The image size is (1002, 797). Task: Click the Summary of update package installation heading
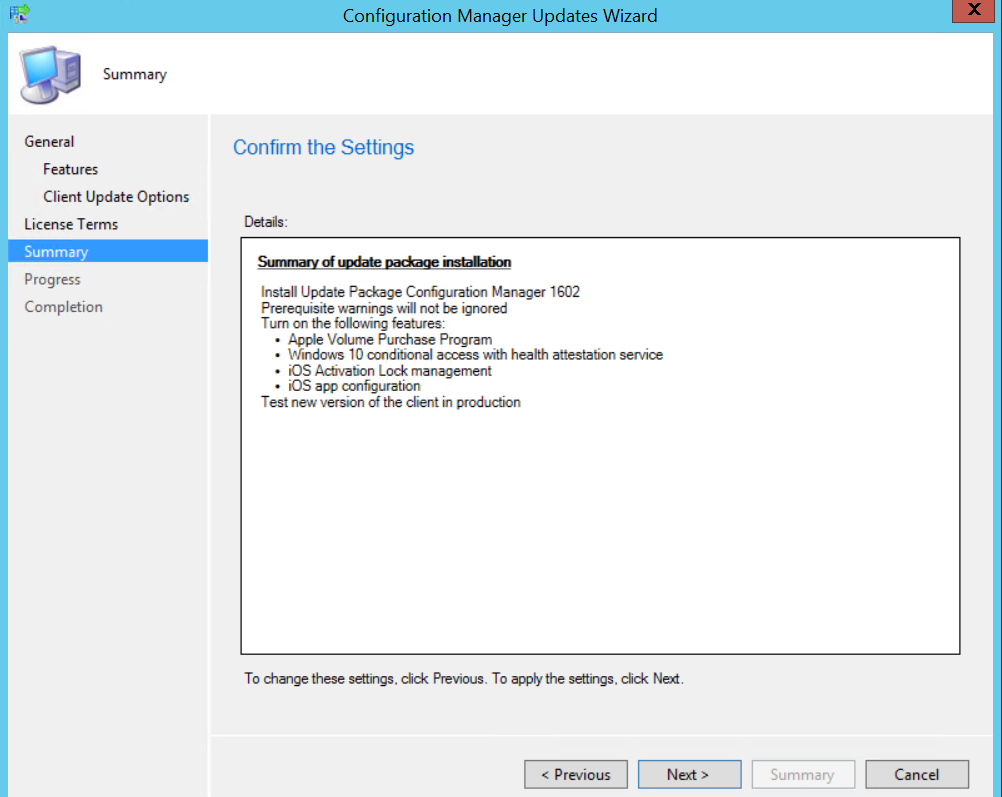384,262
